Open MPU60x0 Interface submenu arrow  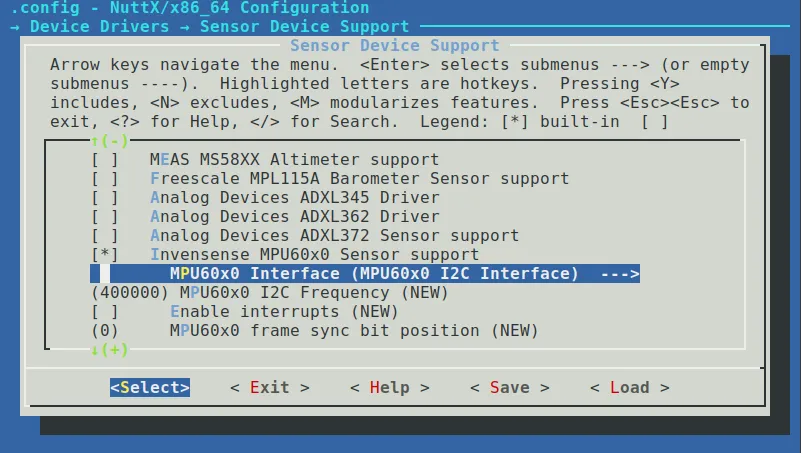coord(619,274)
